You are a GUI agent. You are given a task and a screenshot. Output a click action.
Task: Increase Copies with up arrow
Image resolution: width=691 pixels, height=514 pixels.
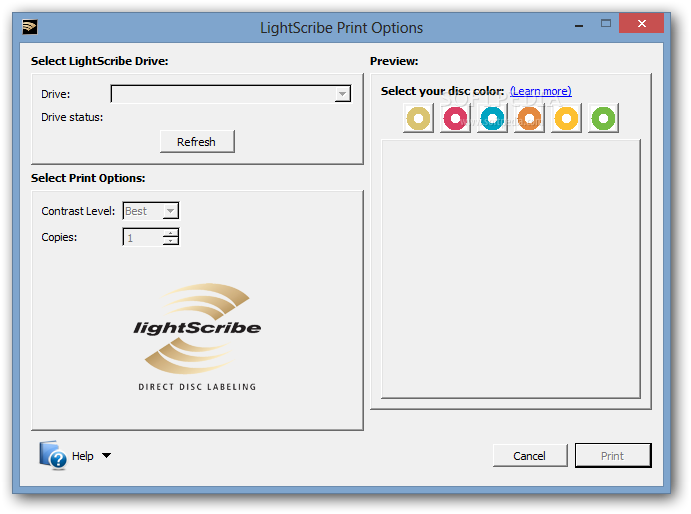tap(171, 233)
